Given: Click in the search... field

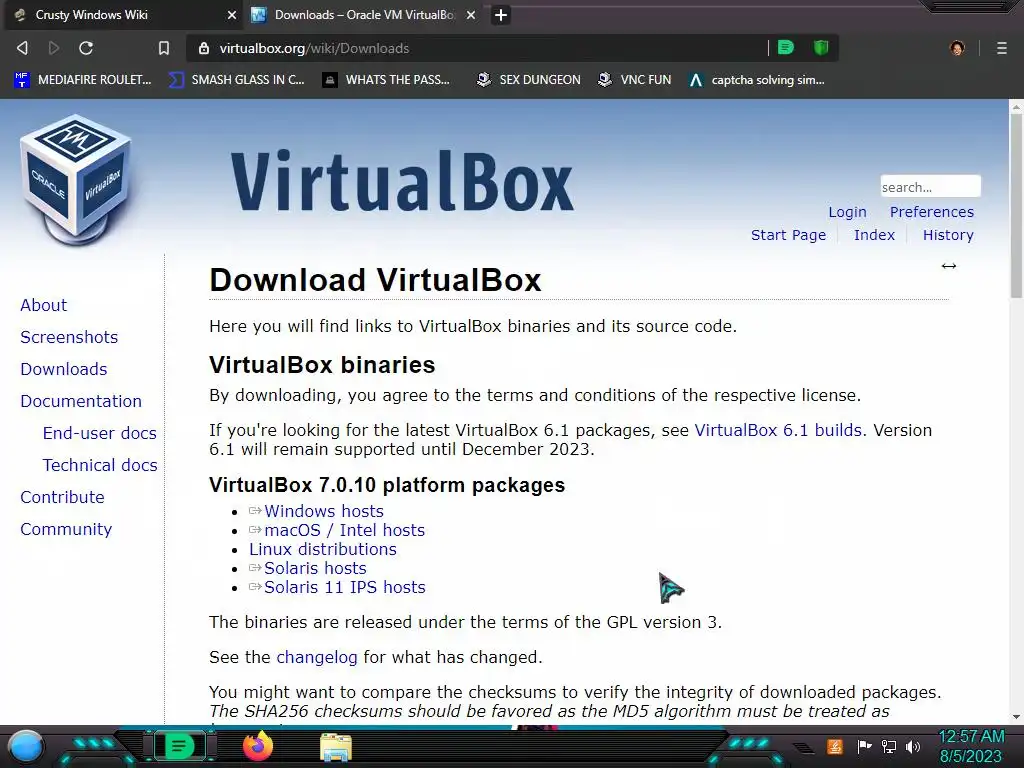Looking at the screenshot, I should tap(930, 187).
